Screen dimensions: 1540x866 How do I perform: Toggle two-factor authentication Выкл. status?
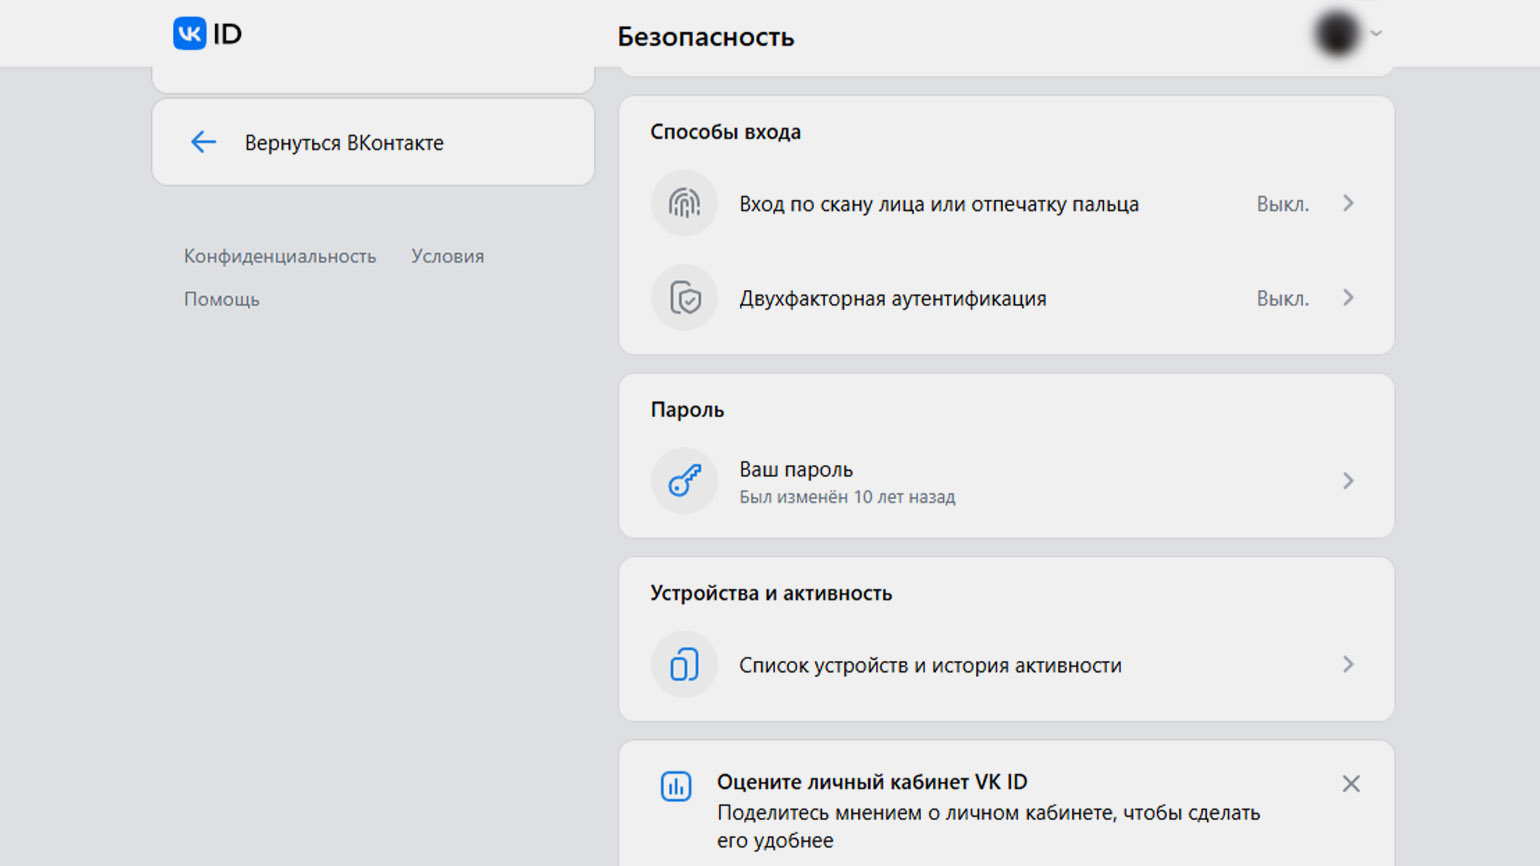click(1282, 298)
